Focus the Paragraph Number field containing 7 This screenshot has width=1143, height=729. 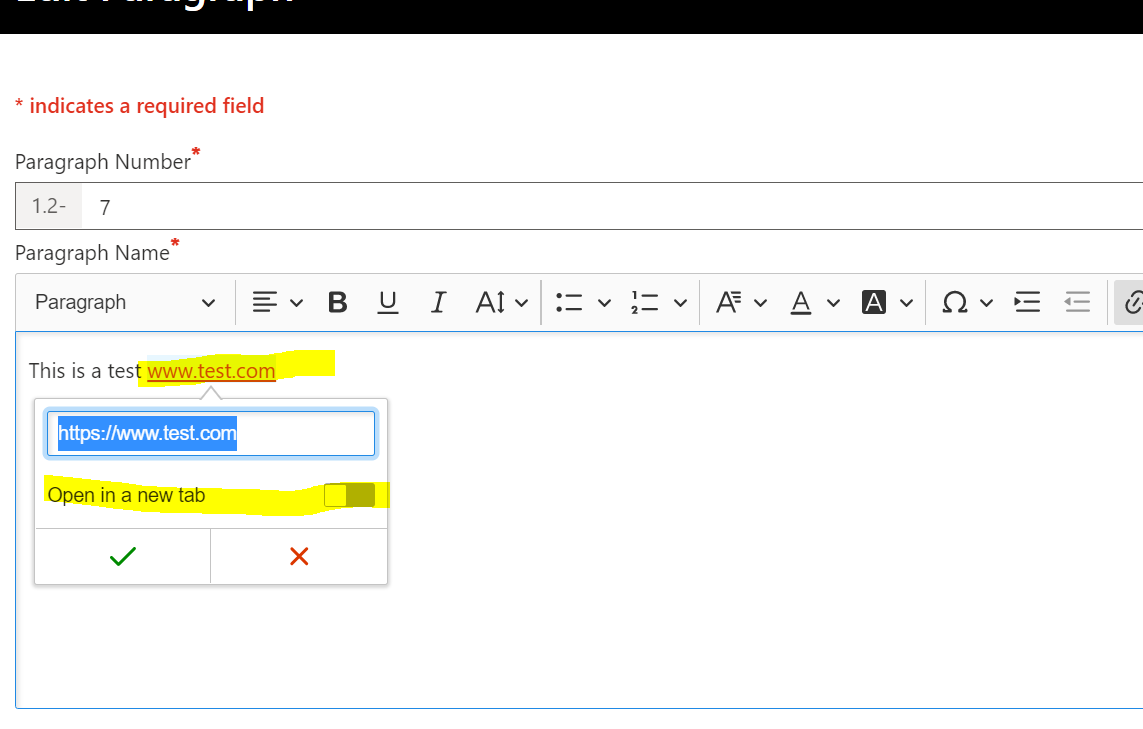612,206
